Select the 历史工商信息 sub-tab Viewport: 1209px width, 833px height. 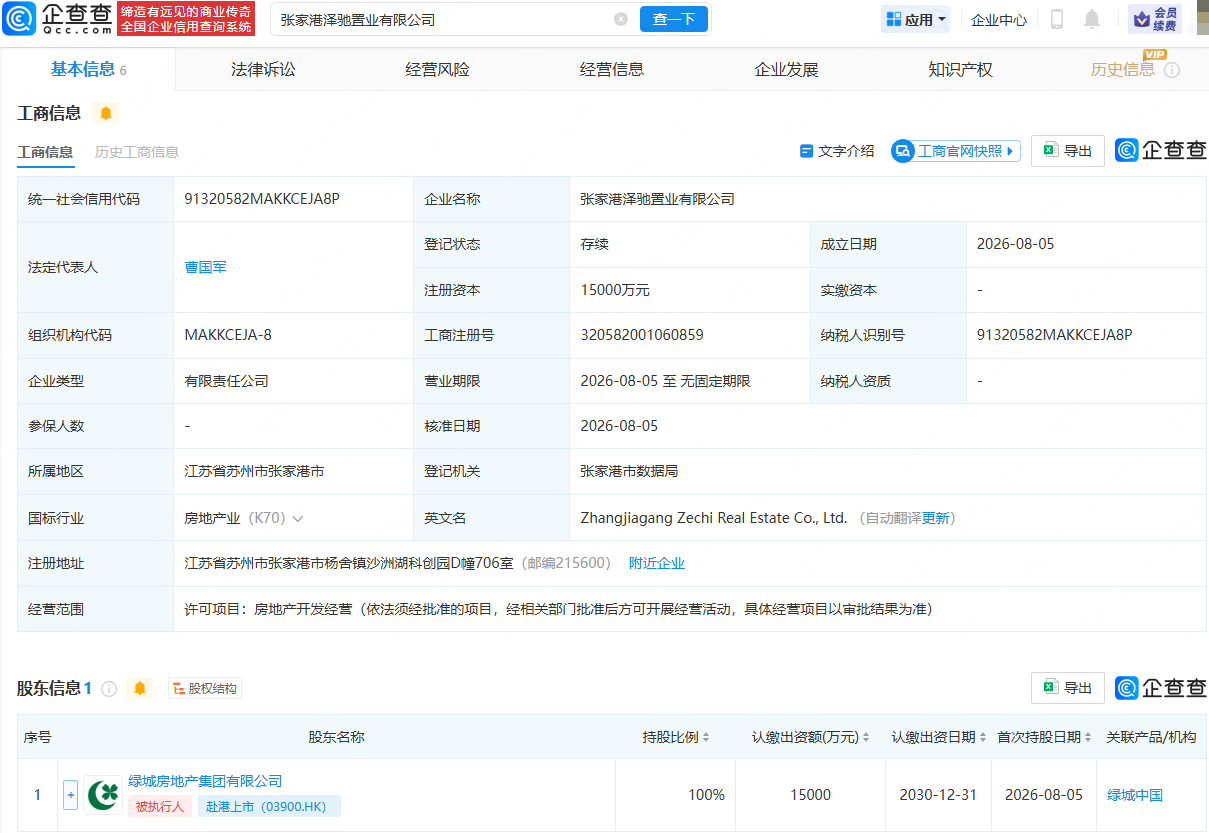[137, 152]
